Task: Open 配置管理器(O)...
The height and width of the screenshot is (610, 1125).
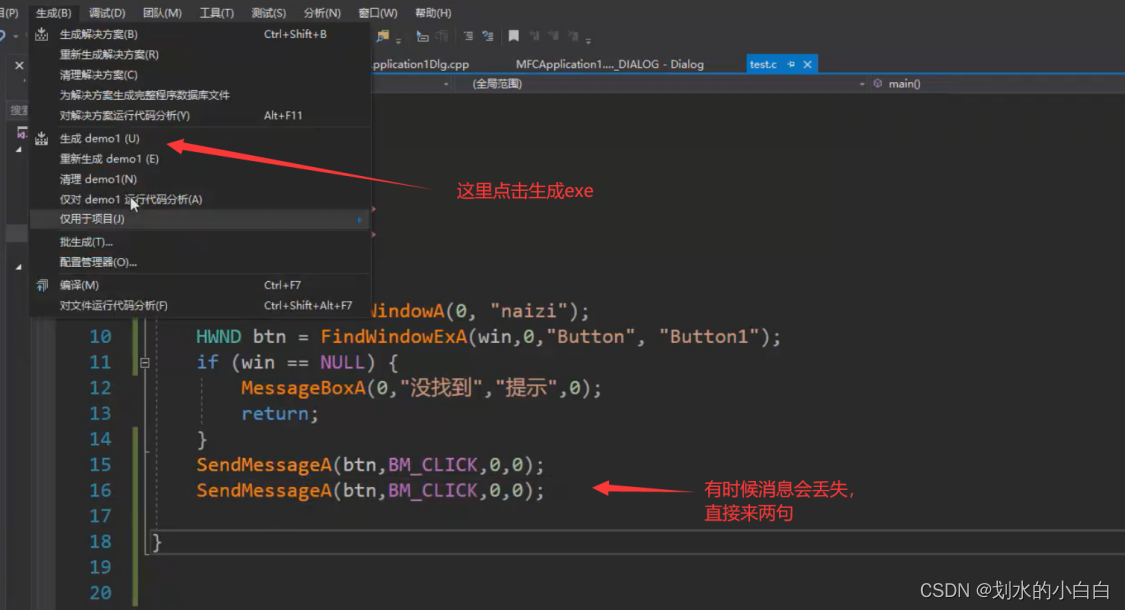Action: coord(199,262)
